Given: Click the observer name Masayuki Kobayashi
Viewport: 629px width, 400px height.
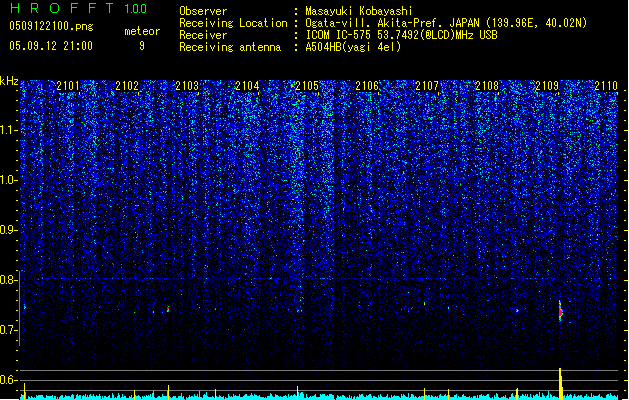Looking at the screenshot, I should 359,11.
